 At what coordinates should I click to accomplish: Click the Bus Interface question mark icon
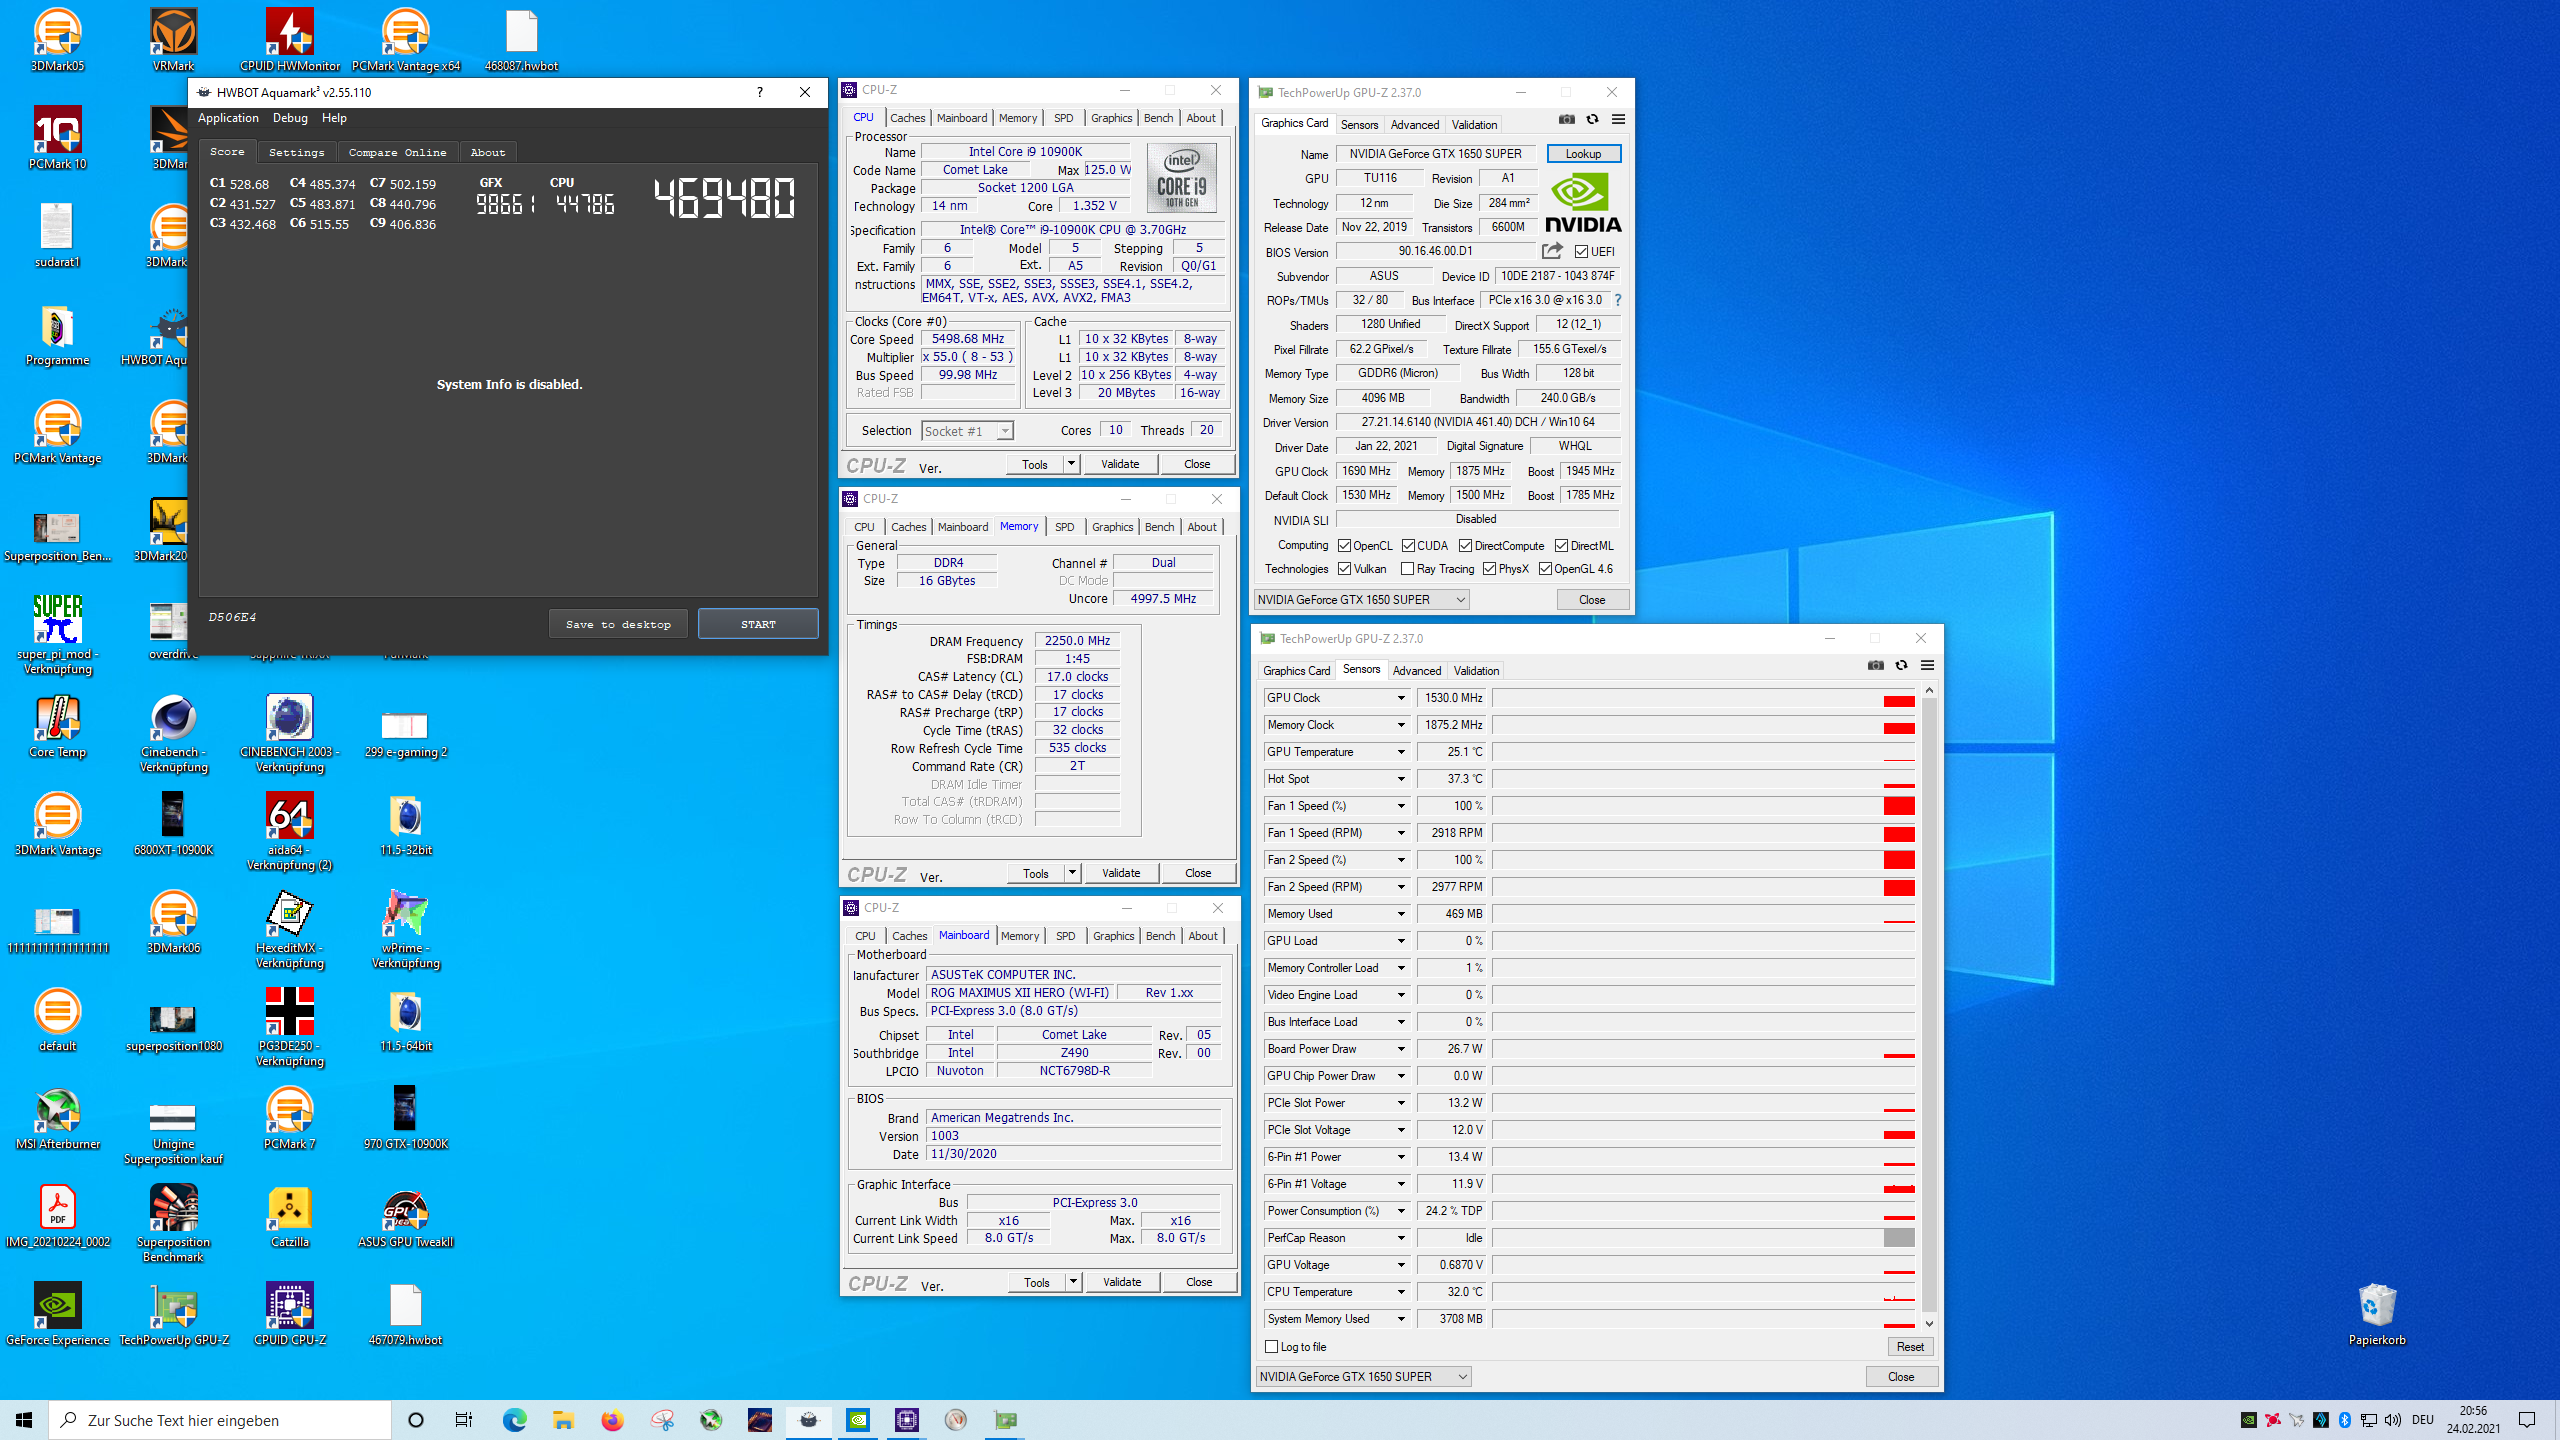1617,300
